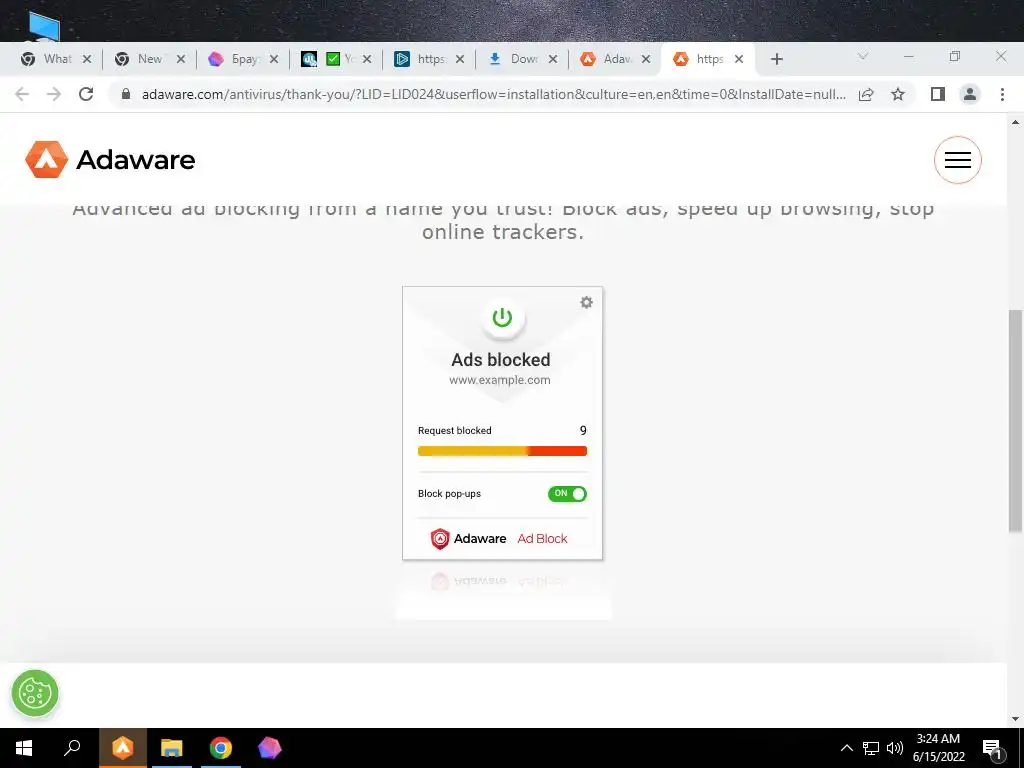The image size is (1024, 768).
Task: Open Adaware app from taskbar
Action: coord(123,748)
